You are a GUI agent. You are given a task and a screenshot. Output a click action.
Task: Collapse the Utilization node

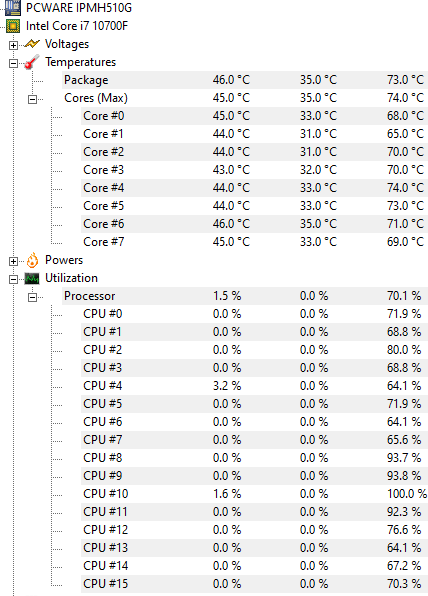pyautogui.click(x=13, y=279)
